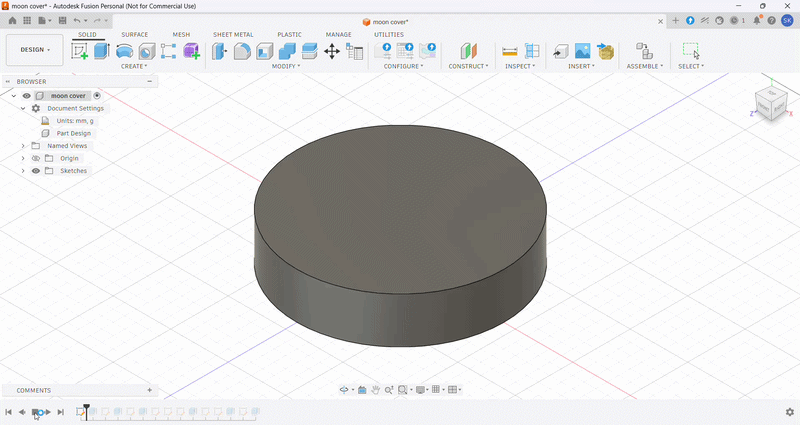Expand the Origin folder

pyautogui.click(x=23, y=158)
